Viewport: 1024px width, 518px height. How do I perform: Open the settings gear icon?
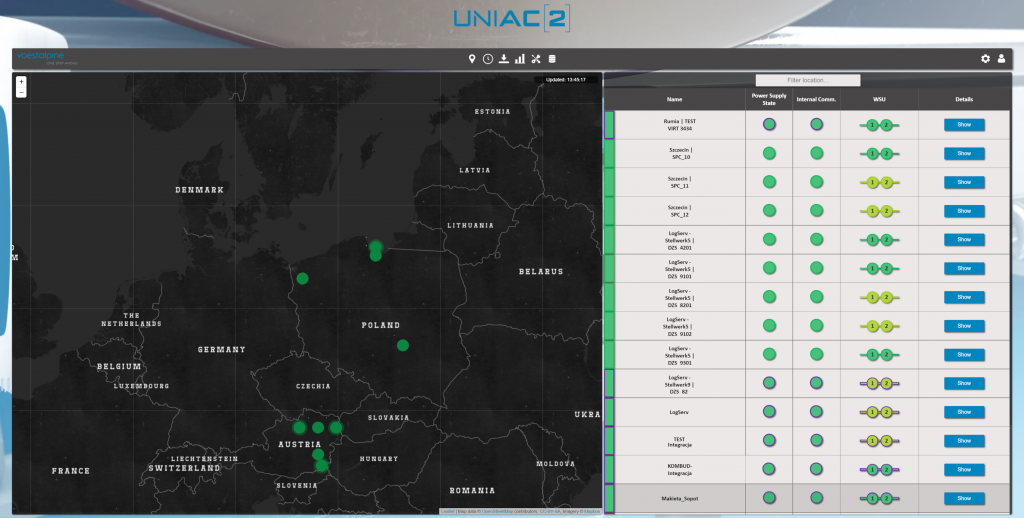pos(985,59)
